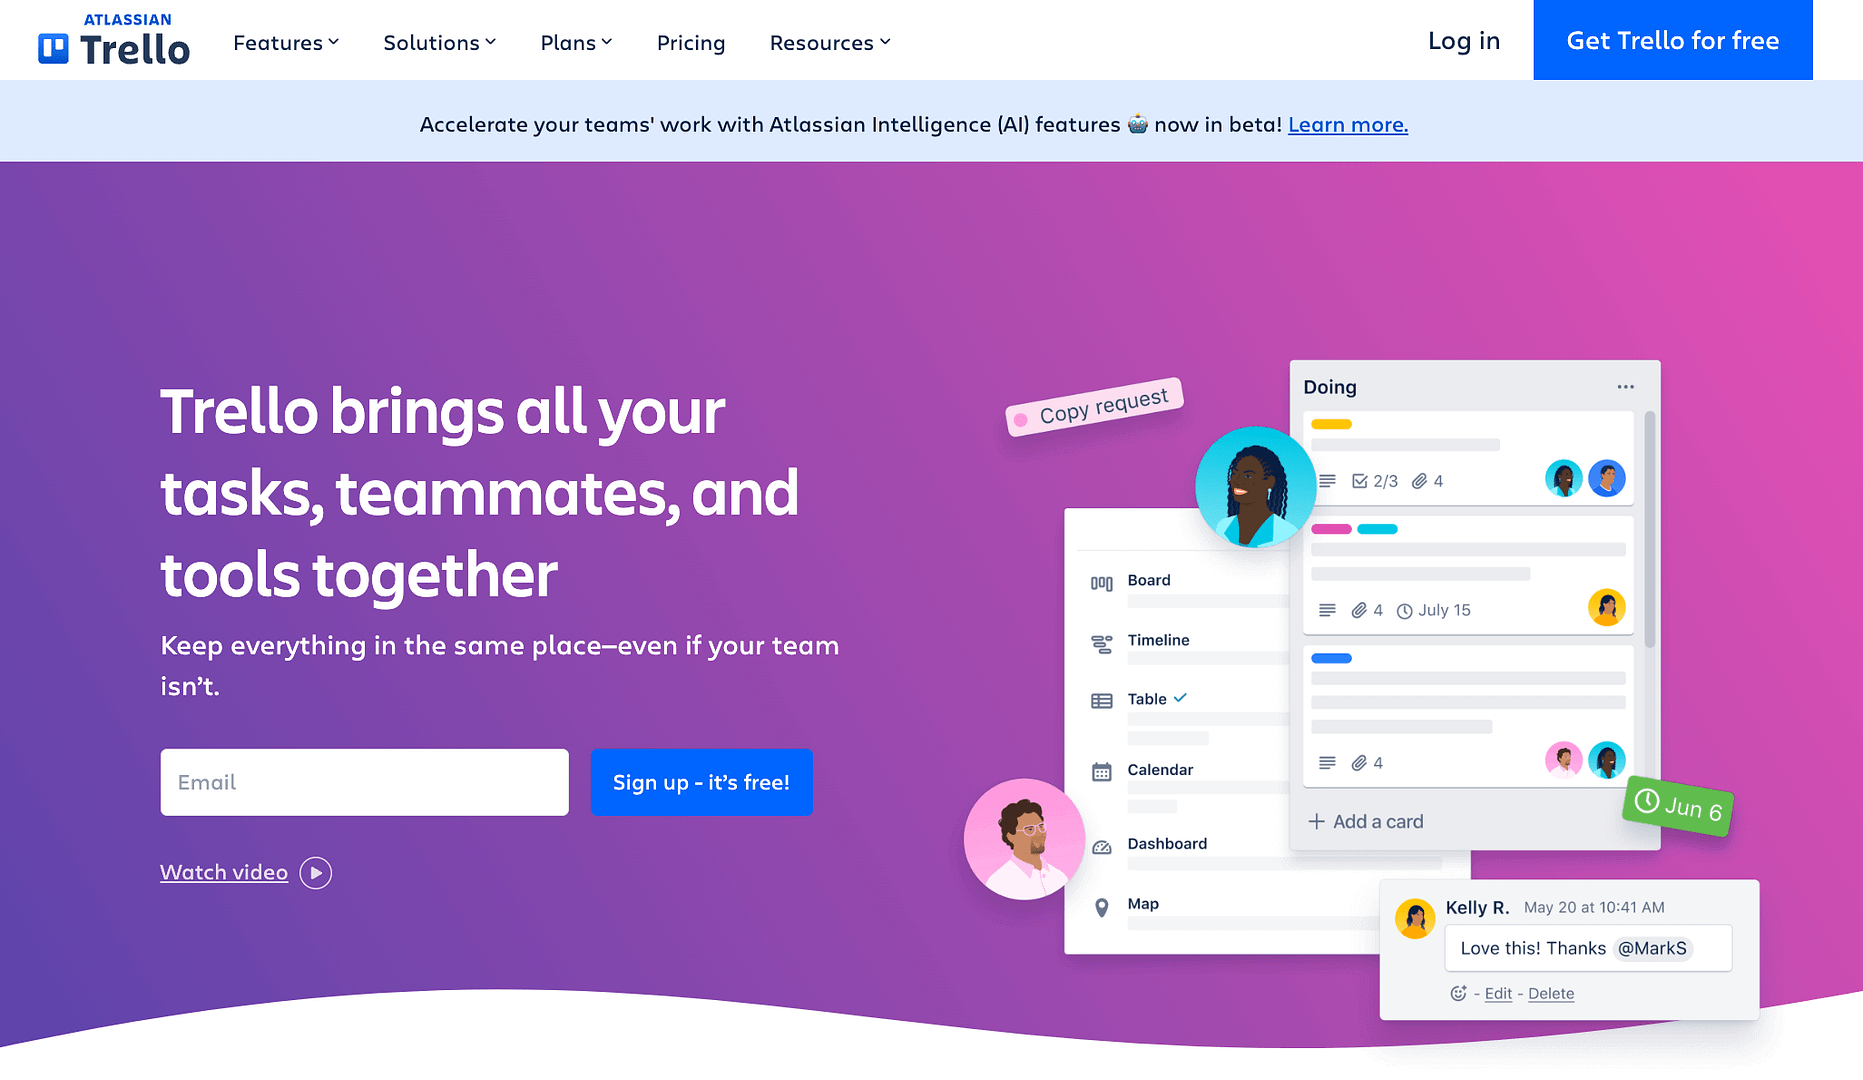
Task: Expand the Plans dropdown menu
Action: point(576,42)
